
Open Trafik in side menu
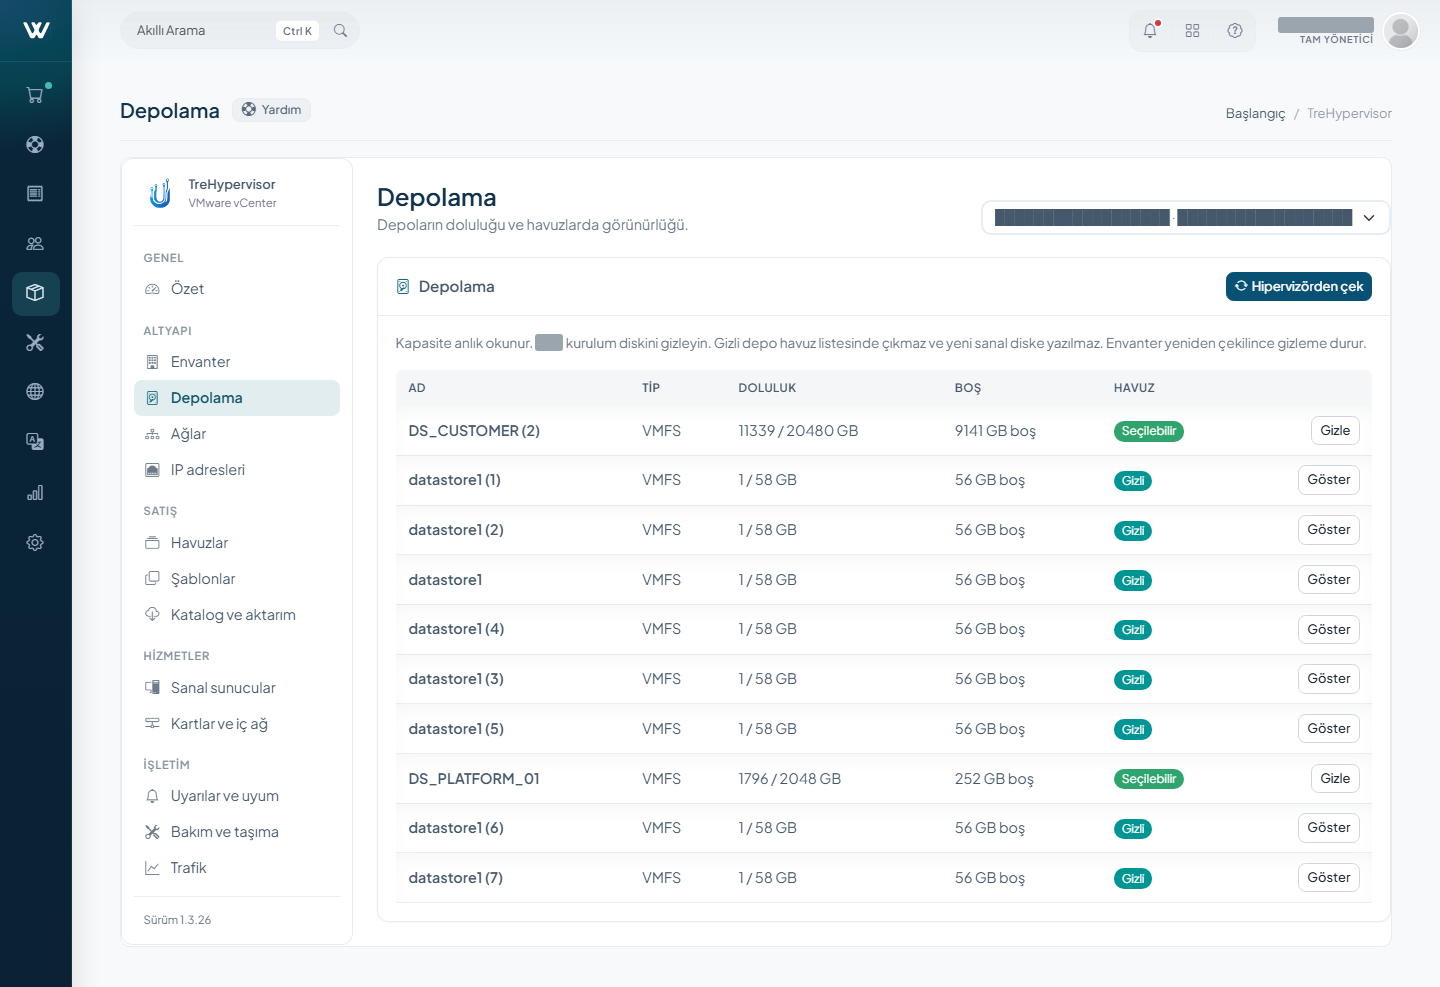(237, 868)
